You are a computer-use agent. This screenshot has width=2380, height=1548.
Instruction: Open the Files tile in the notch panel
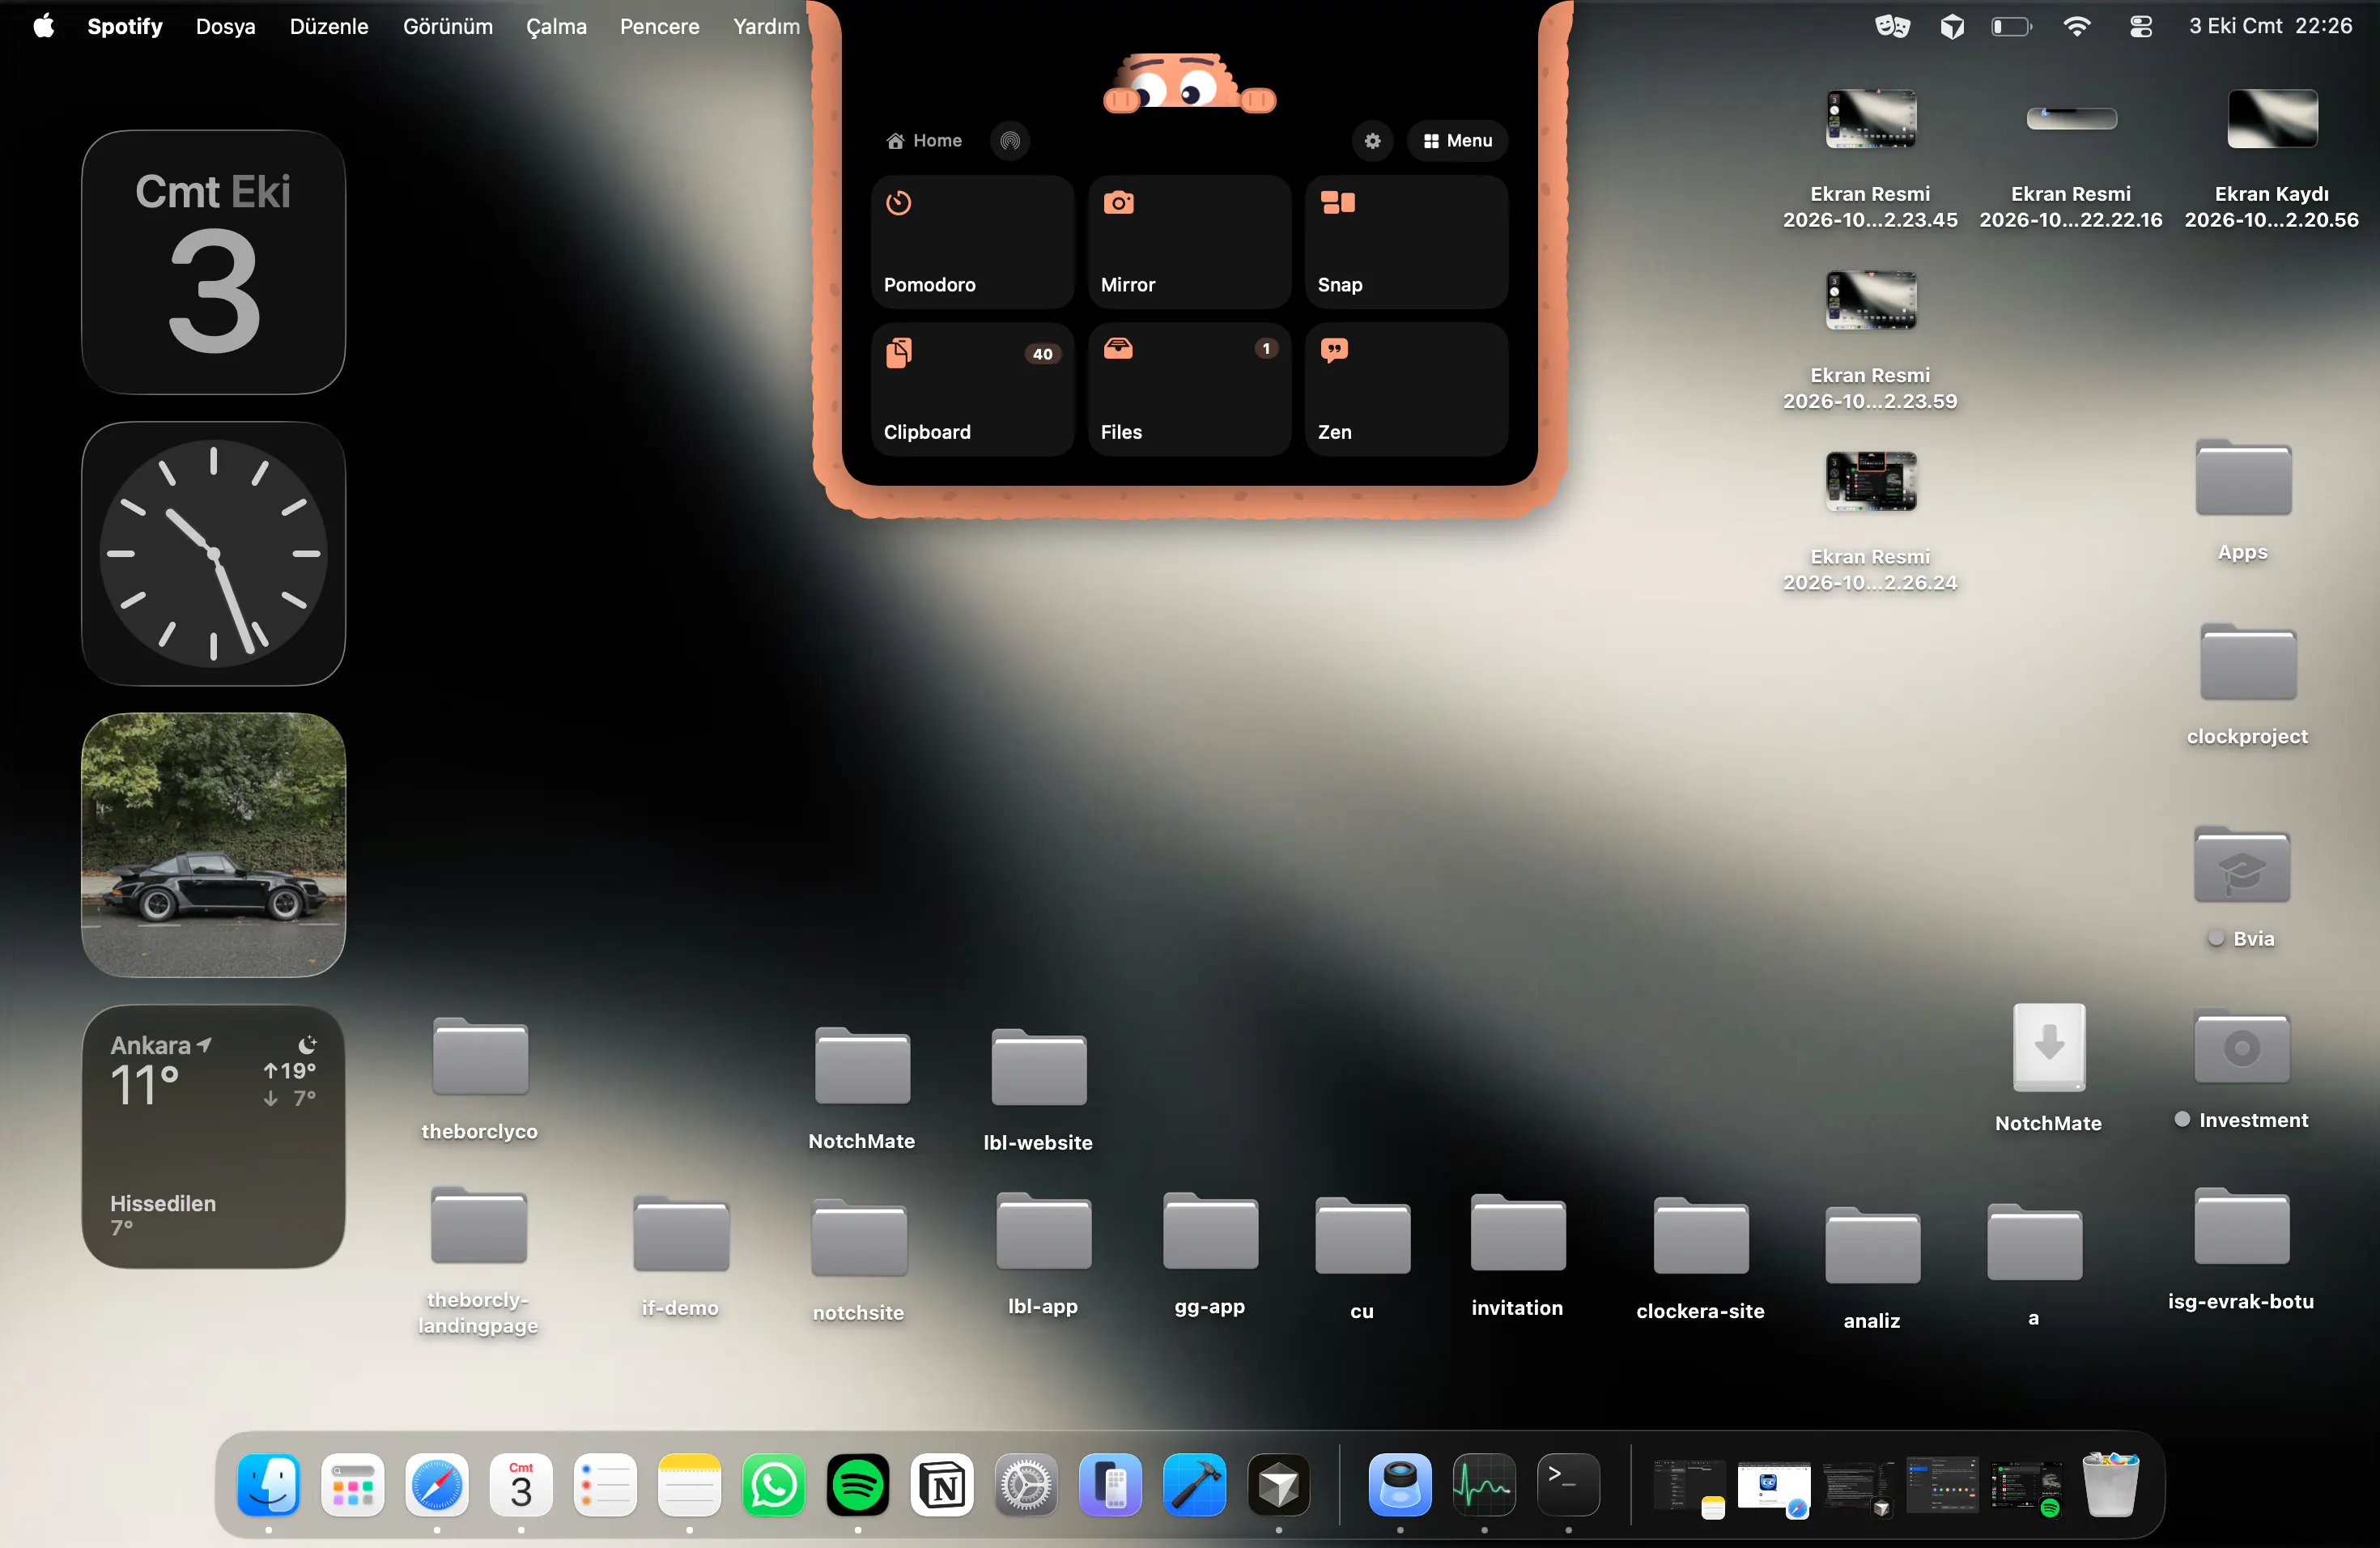coord(1189,389)
